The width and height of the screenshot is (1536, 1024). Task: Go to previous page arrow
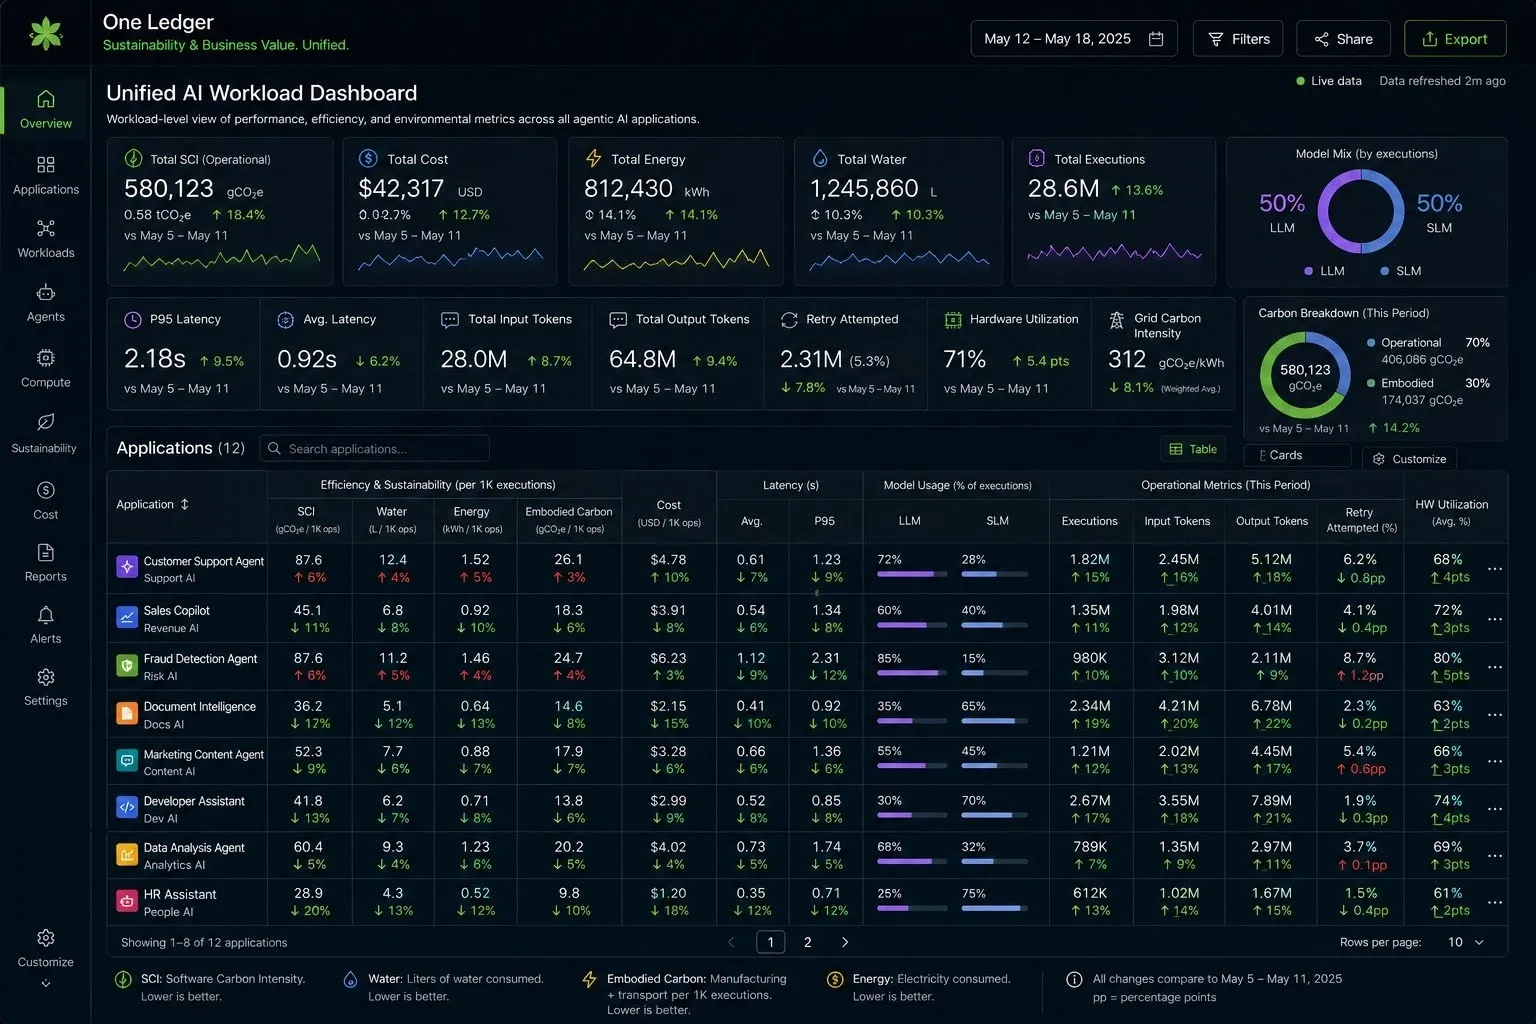click(x=731, y=942)
